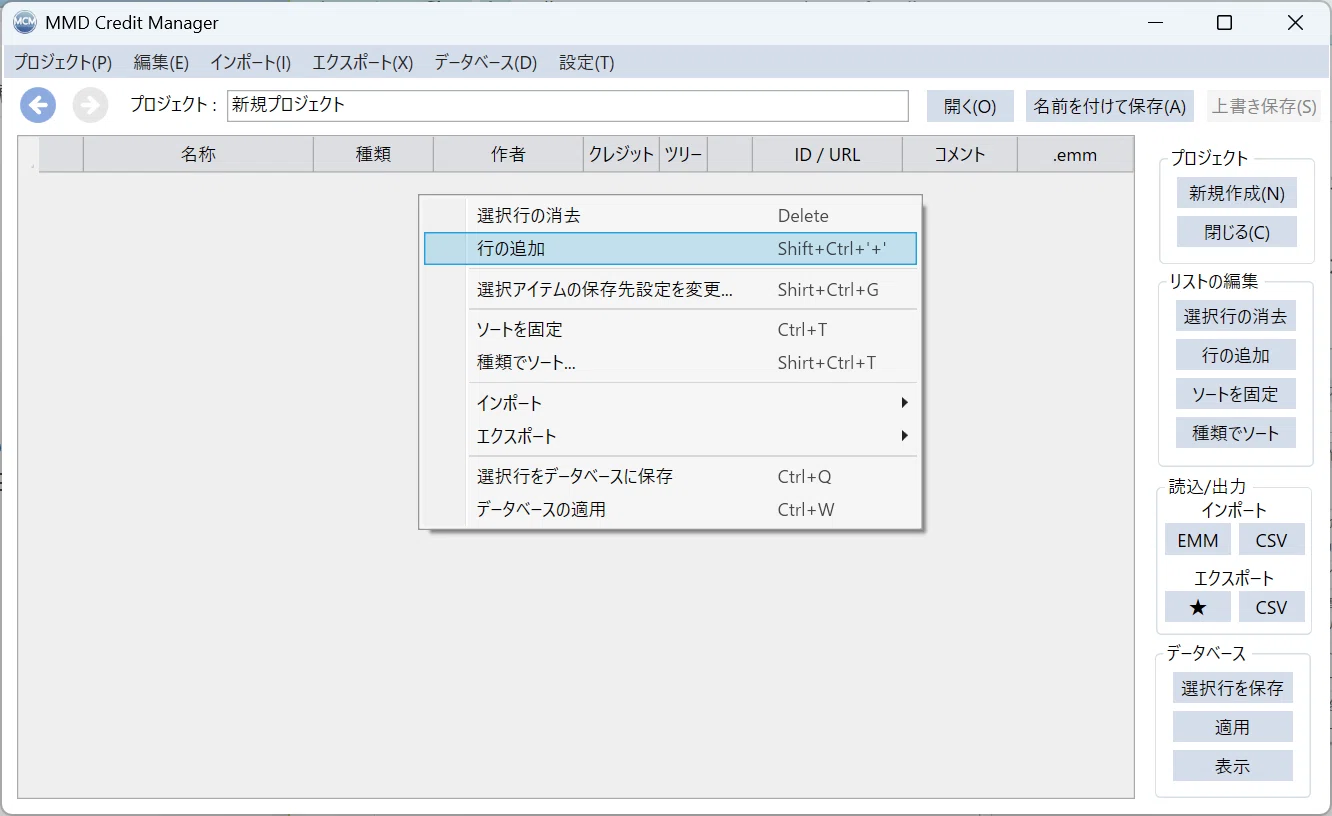Open the 設定(T) menu
This screenshot has width=1332, height=816.
586,63
